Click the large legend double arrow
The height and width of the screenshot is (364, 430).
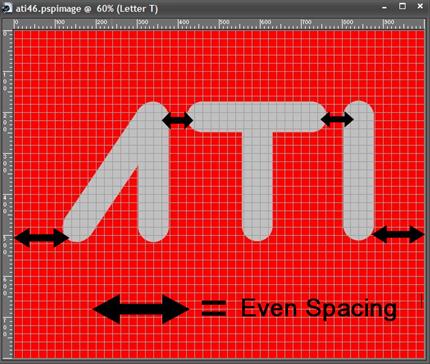pyautogui.click(x=141, y=309)
